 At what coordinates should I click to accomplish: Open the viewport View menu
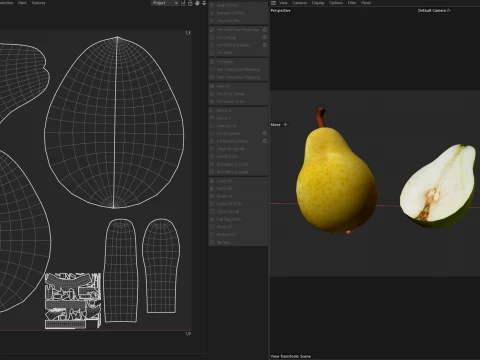(x=283, y=3)
